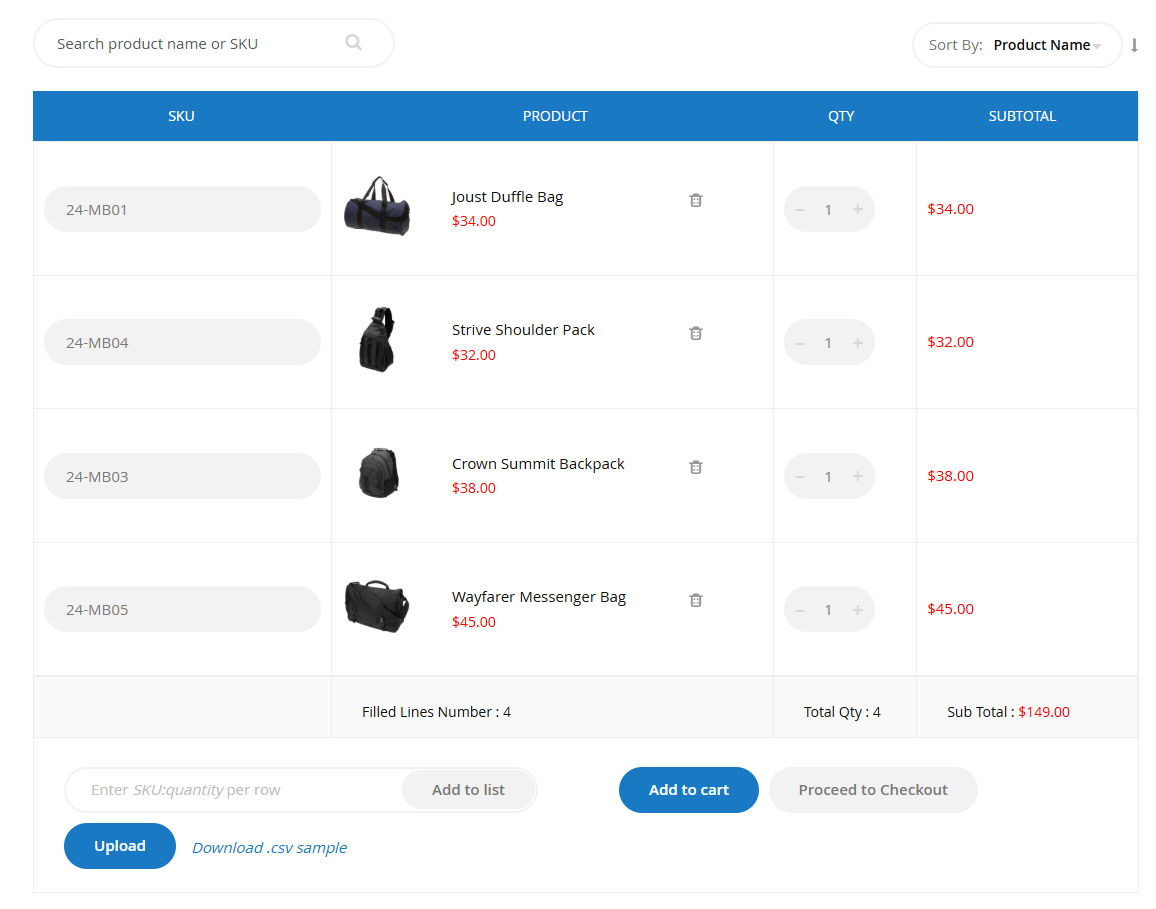
Task: Increase quantity for Crown Summit Backpack
Action: click(x=857, y=476)
